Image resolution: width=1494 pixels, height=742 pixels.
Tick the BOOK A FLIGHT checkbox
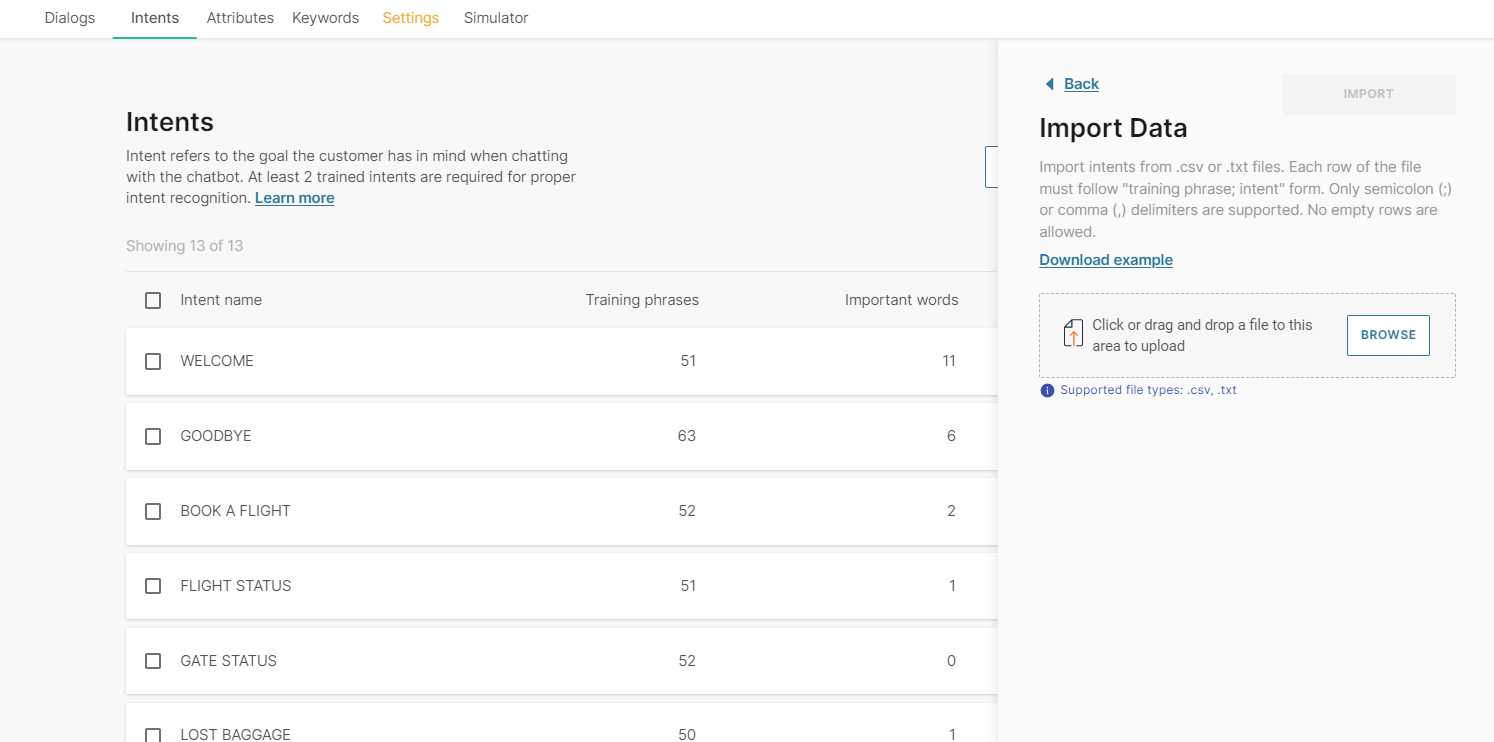pos(153,511)
